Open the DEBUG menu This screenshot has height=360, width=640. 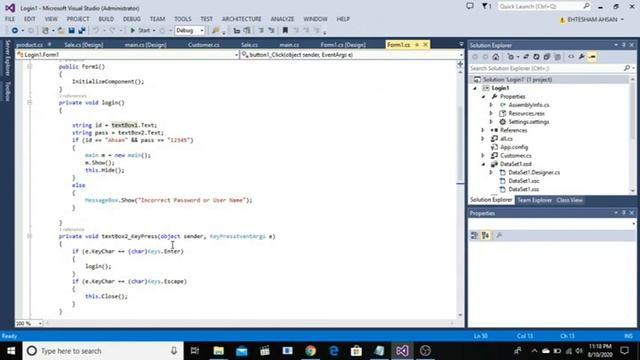tap(131, 19)
